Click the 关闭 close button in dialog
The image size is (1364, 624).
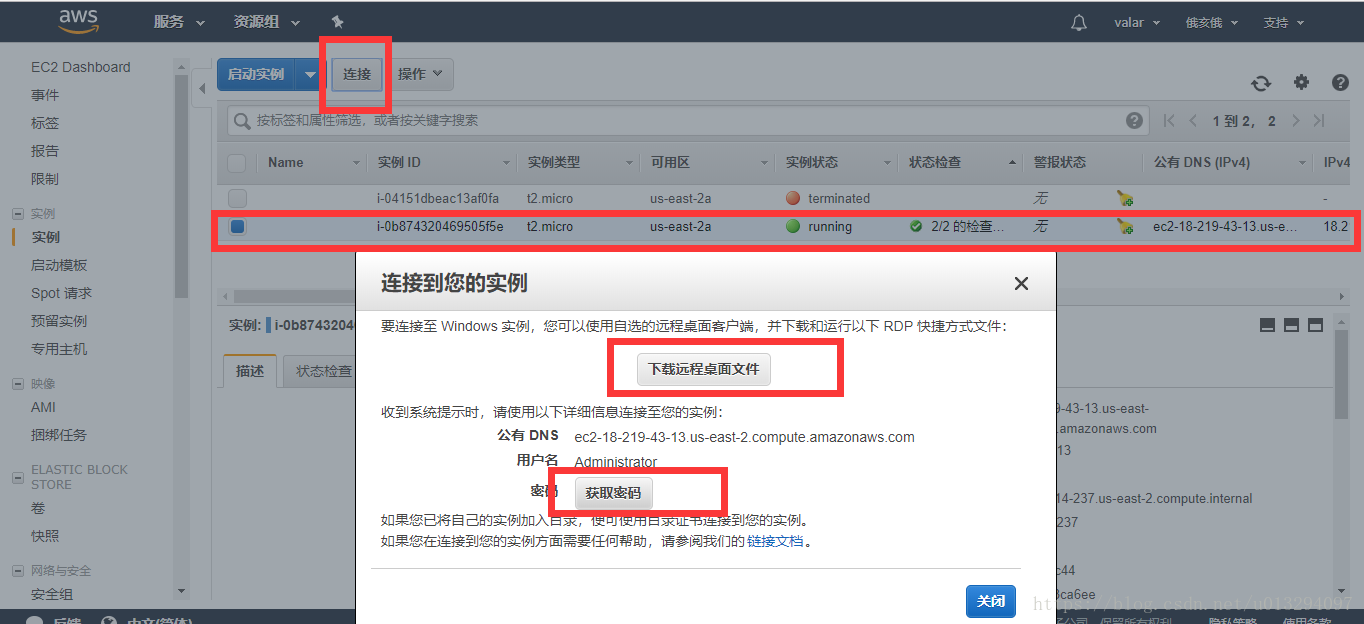coord(991,601)
